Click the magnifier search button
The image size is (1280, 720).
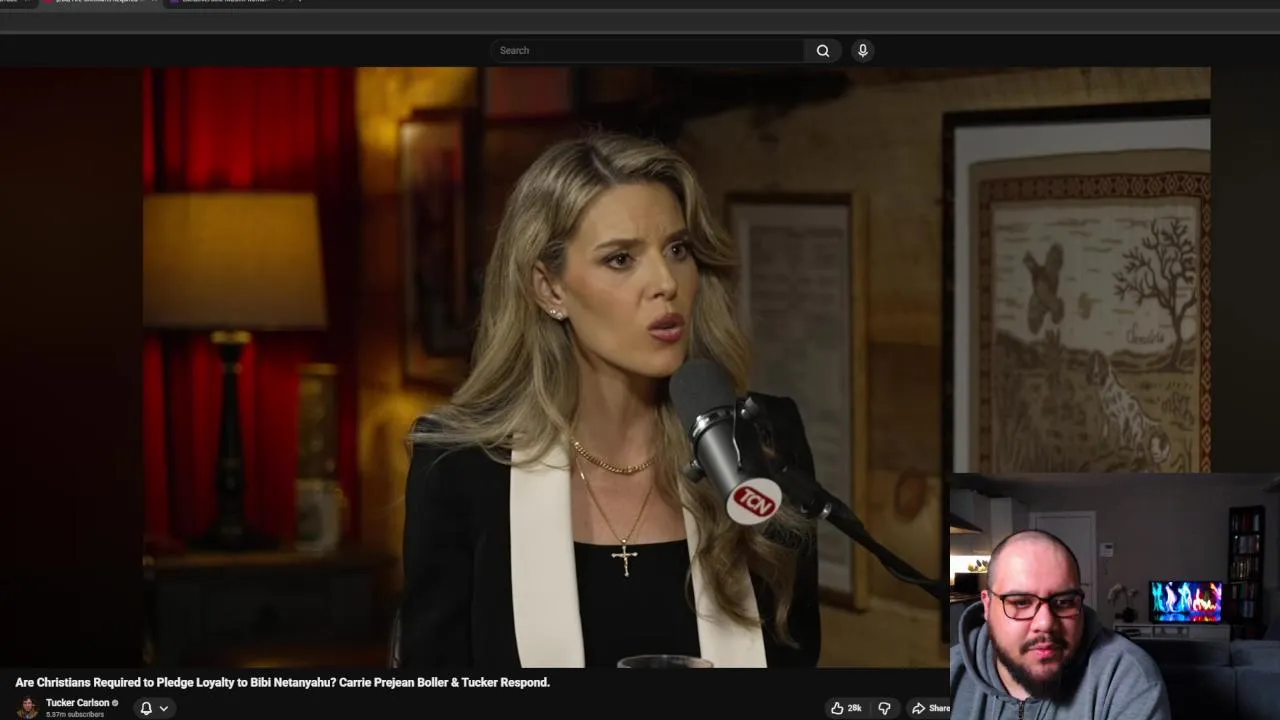823,51
